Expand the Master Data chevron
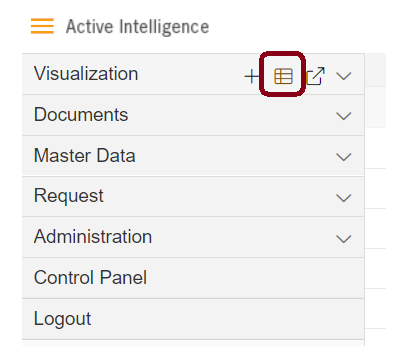The height and width of the screenshot is (361, 398). [x=344, y=157]
